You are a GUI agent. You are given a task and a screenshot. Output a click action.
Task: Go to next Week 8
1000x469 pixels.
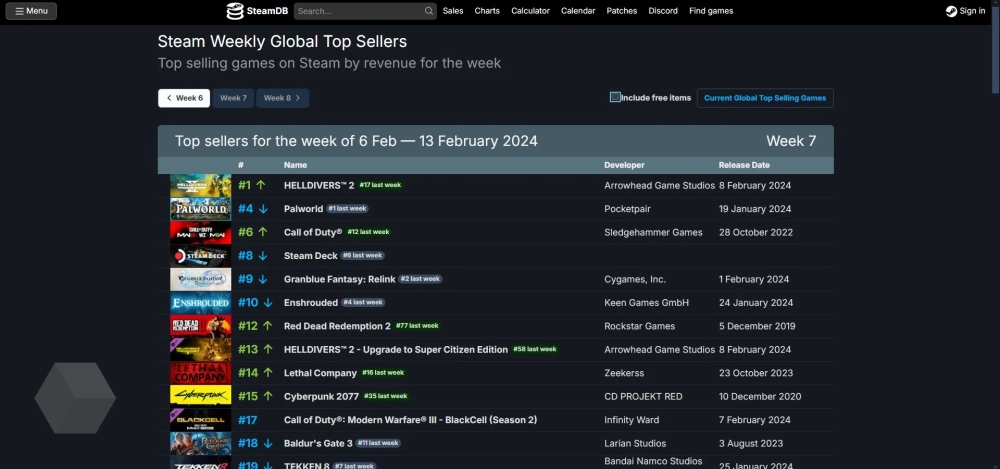click(x=282, y=98)
